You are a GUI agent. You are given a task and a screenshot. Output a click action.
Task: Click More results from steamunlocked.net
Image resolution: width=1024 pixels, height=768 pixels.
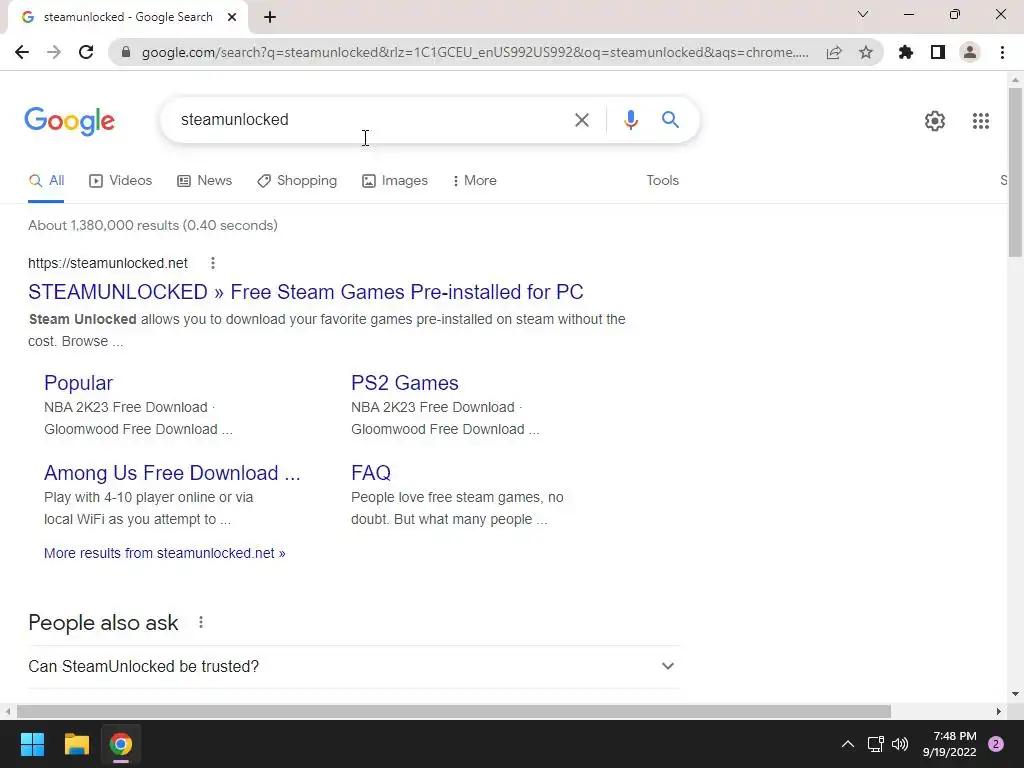(165, 553)
